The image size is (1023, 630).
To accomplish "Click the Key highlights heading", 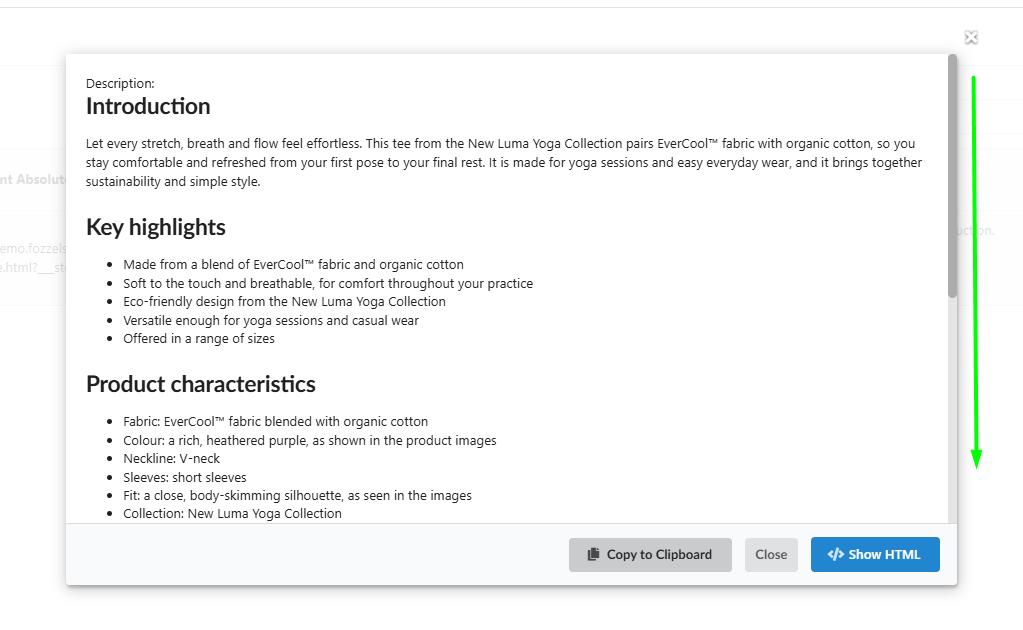I will tap(156, 227).
